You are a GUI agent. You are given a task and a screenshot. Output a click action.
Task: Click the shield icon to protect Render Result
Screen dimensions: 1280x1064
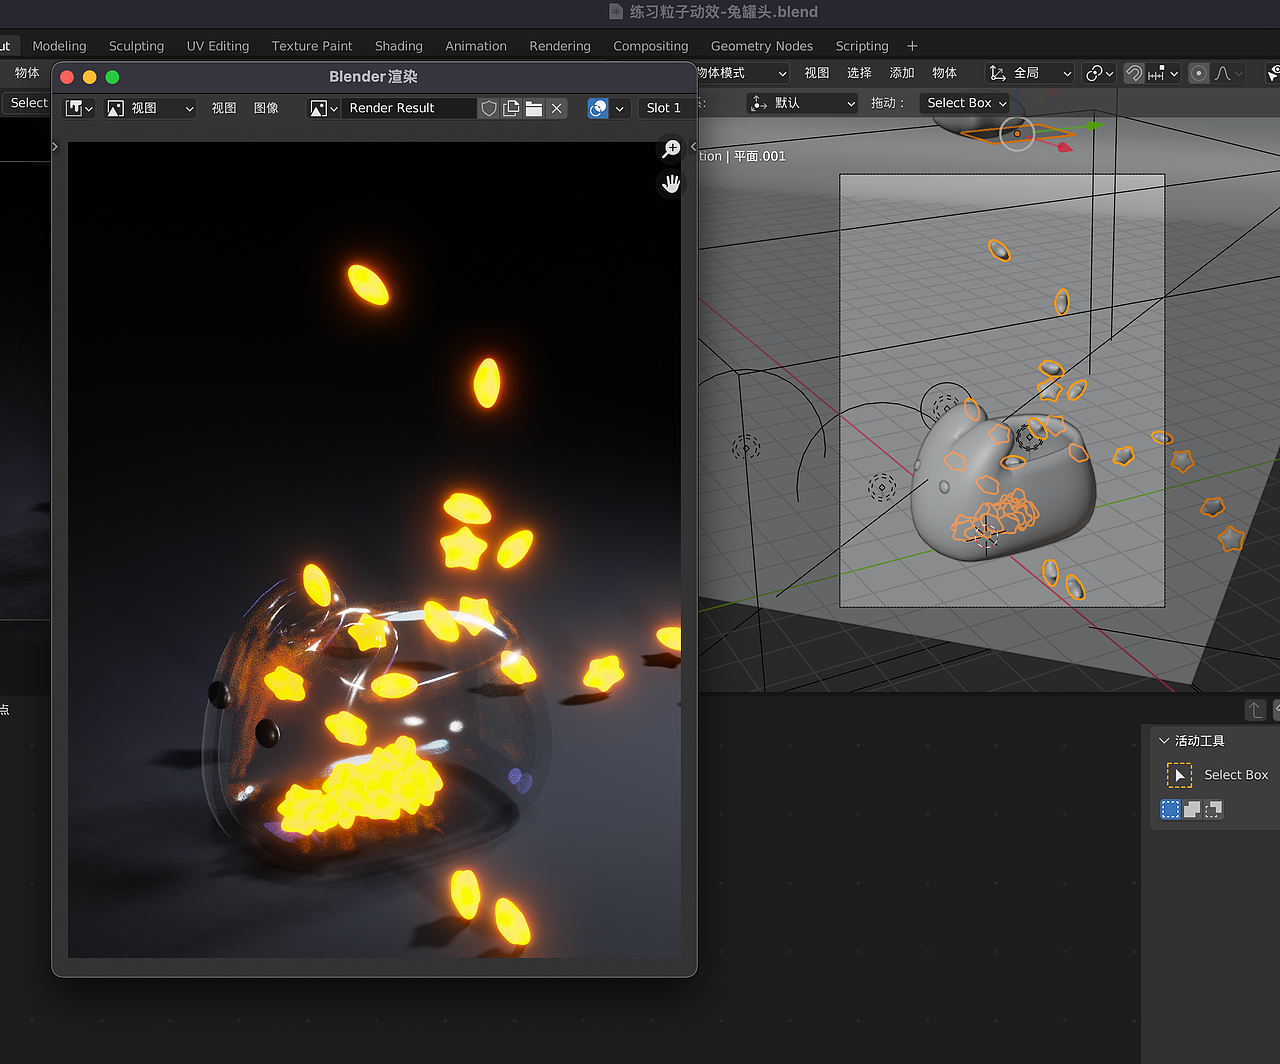489,107
